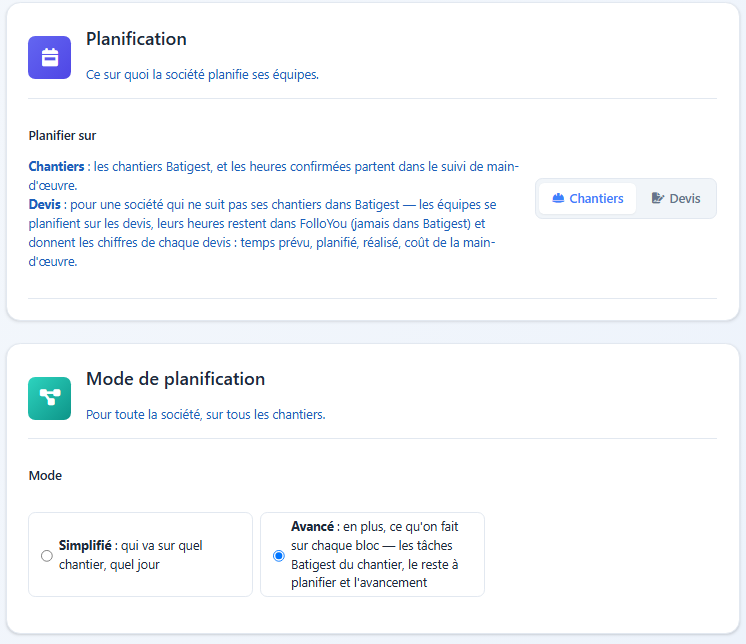Viewport: 746px width, 644px height.
Task: Click the bold Chantiers term in the description
Action: (x=56, y=166)
